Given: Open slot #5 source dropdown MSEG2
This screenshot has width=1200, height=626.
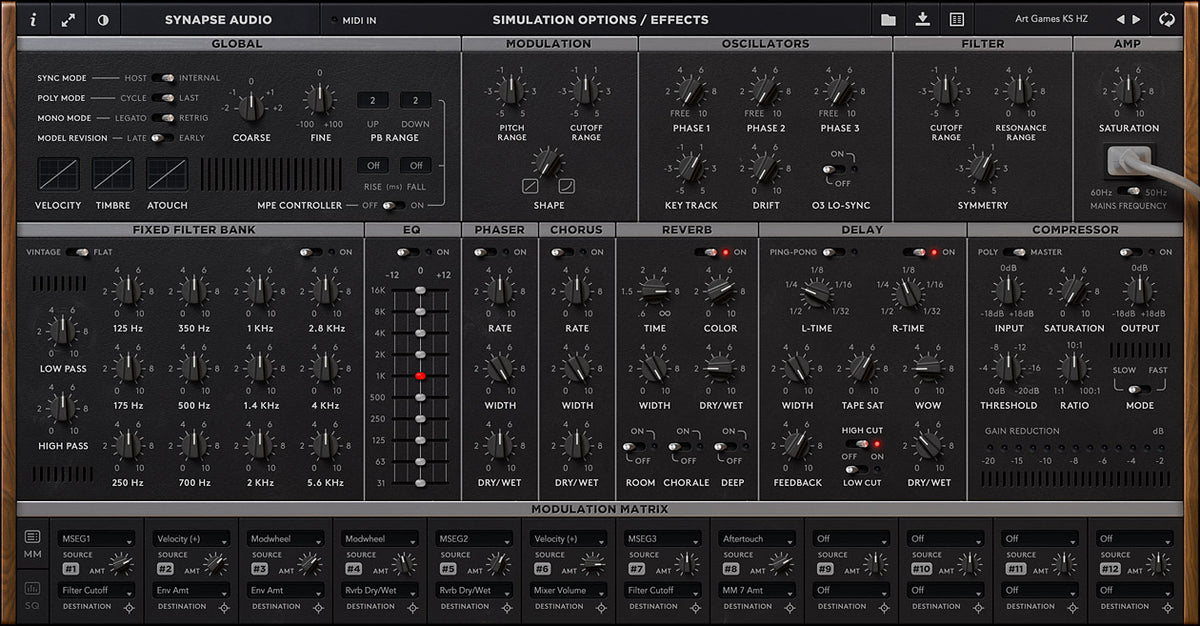Looking at the screenshot, I should pos(473,539).
